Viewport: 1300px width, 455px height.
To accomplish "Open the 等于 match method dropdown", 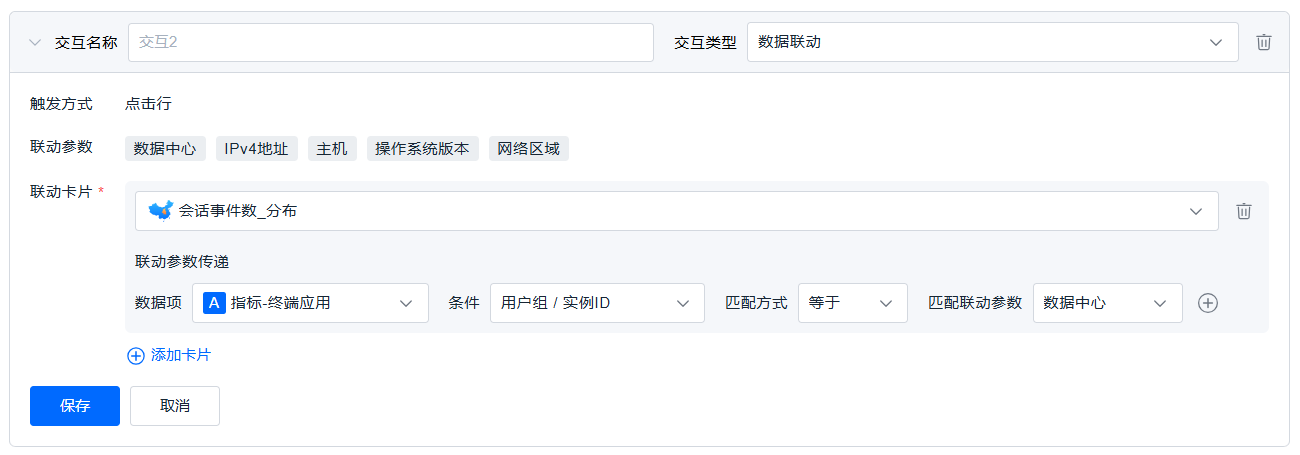I will (852, 303).
